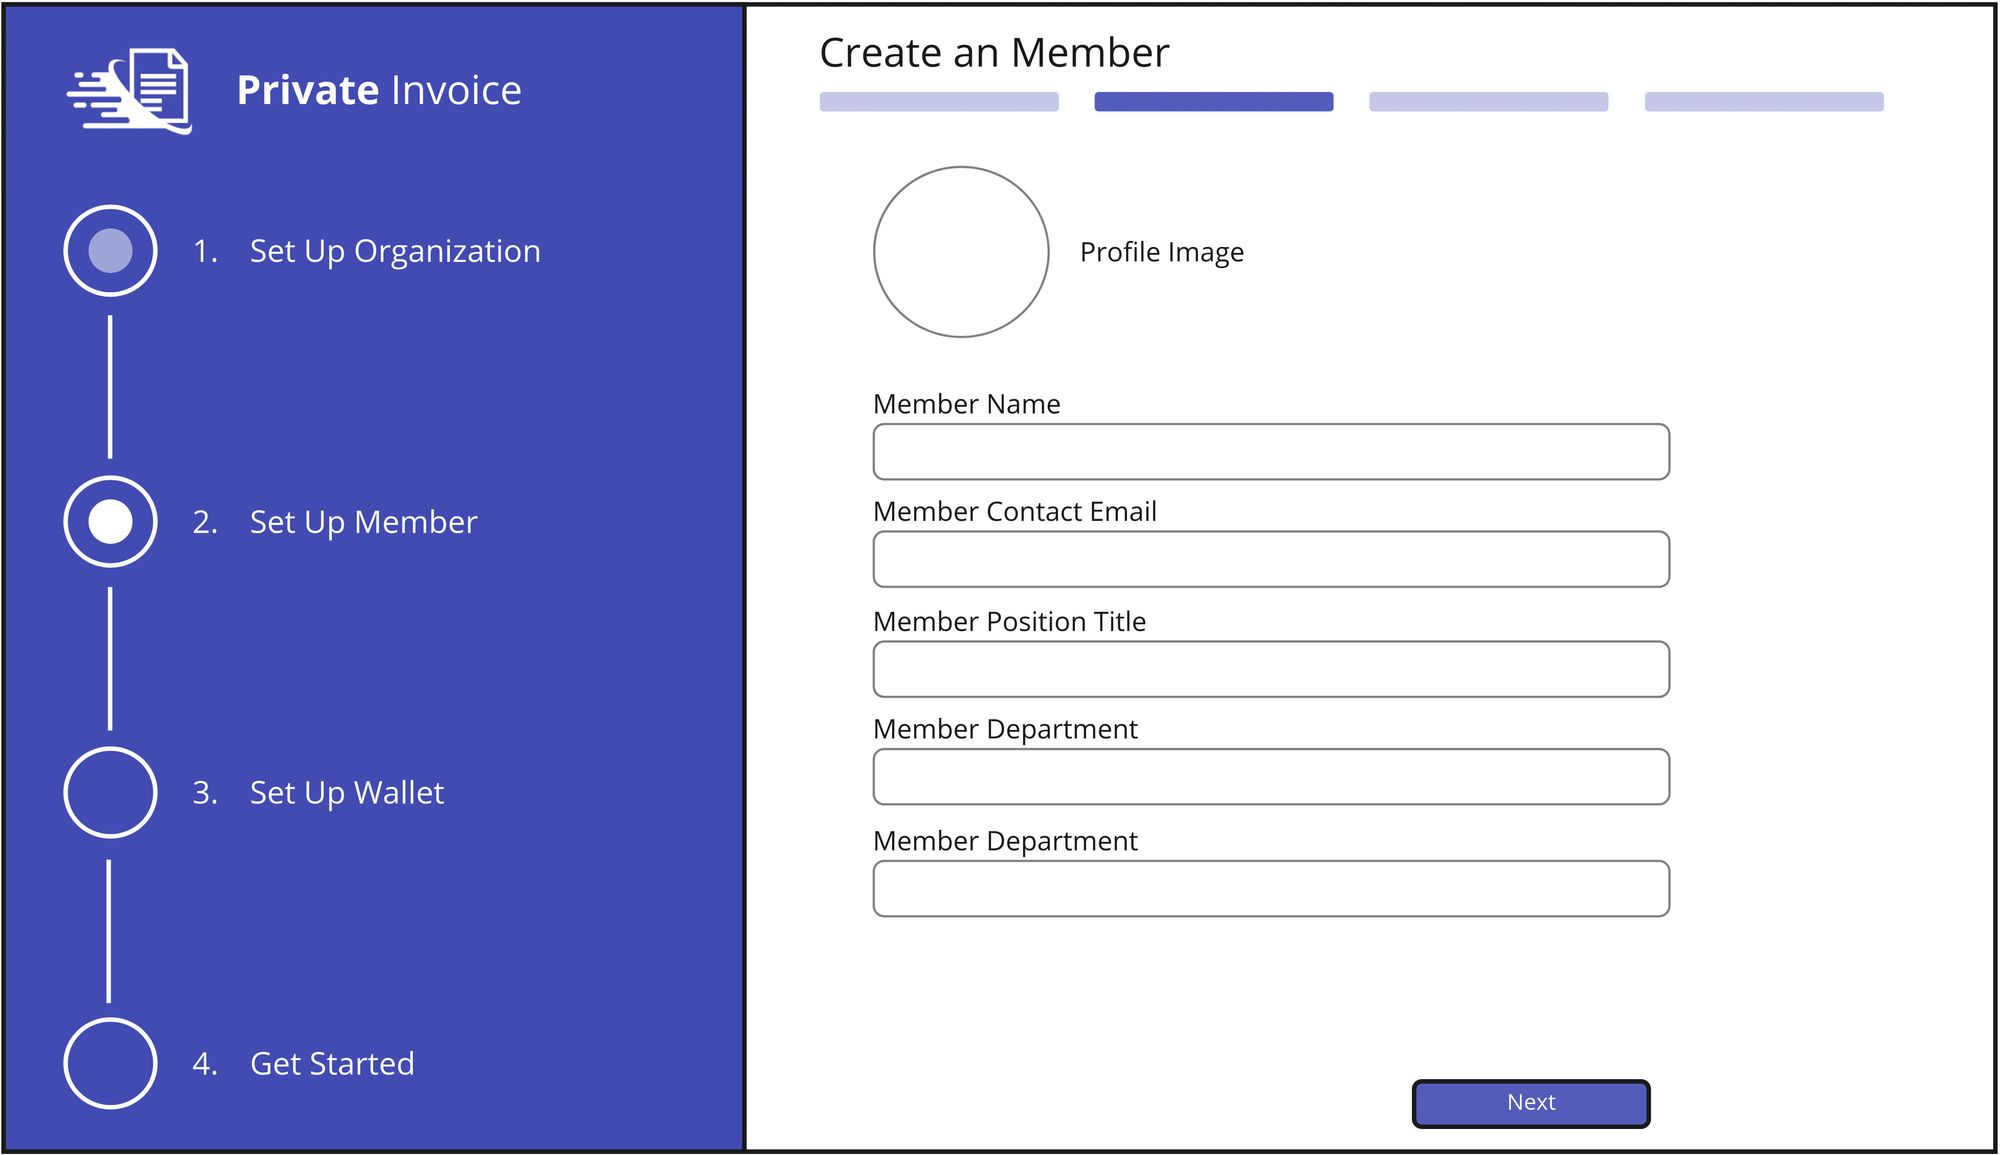Click the fourth progress bar segment

1763,102
